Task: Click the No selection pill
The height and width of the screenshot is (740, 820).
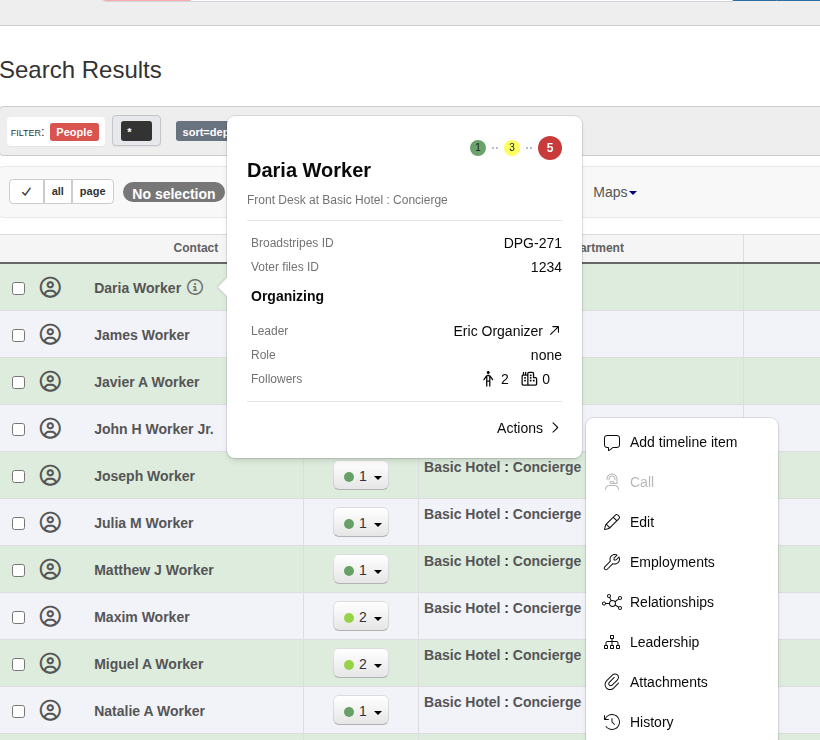Action: (x=173, y=192)
